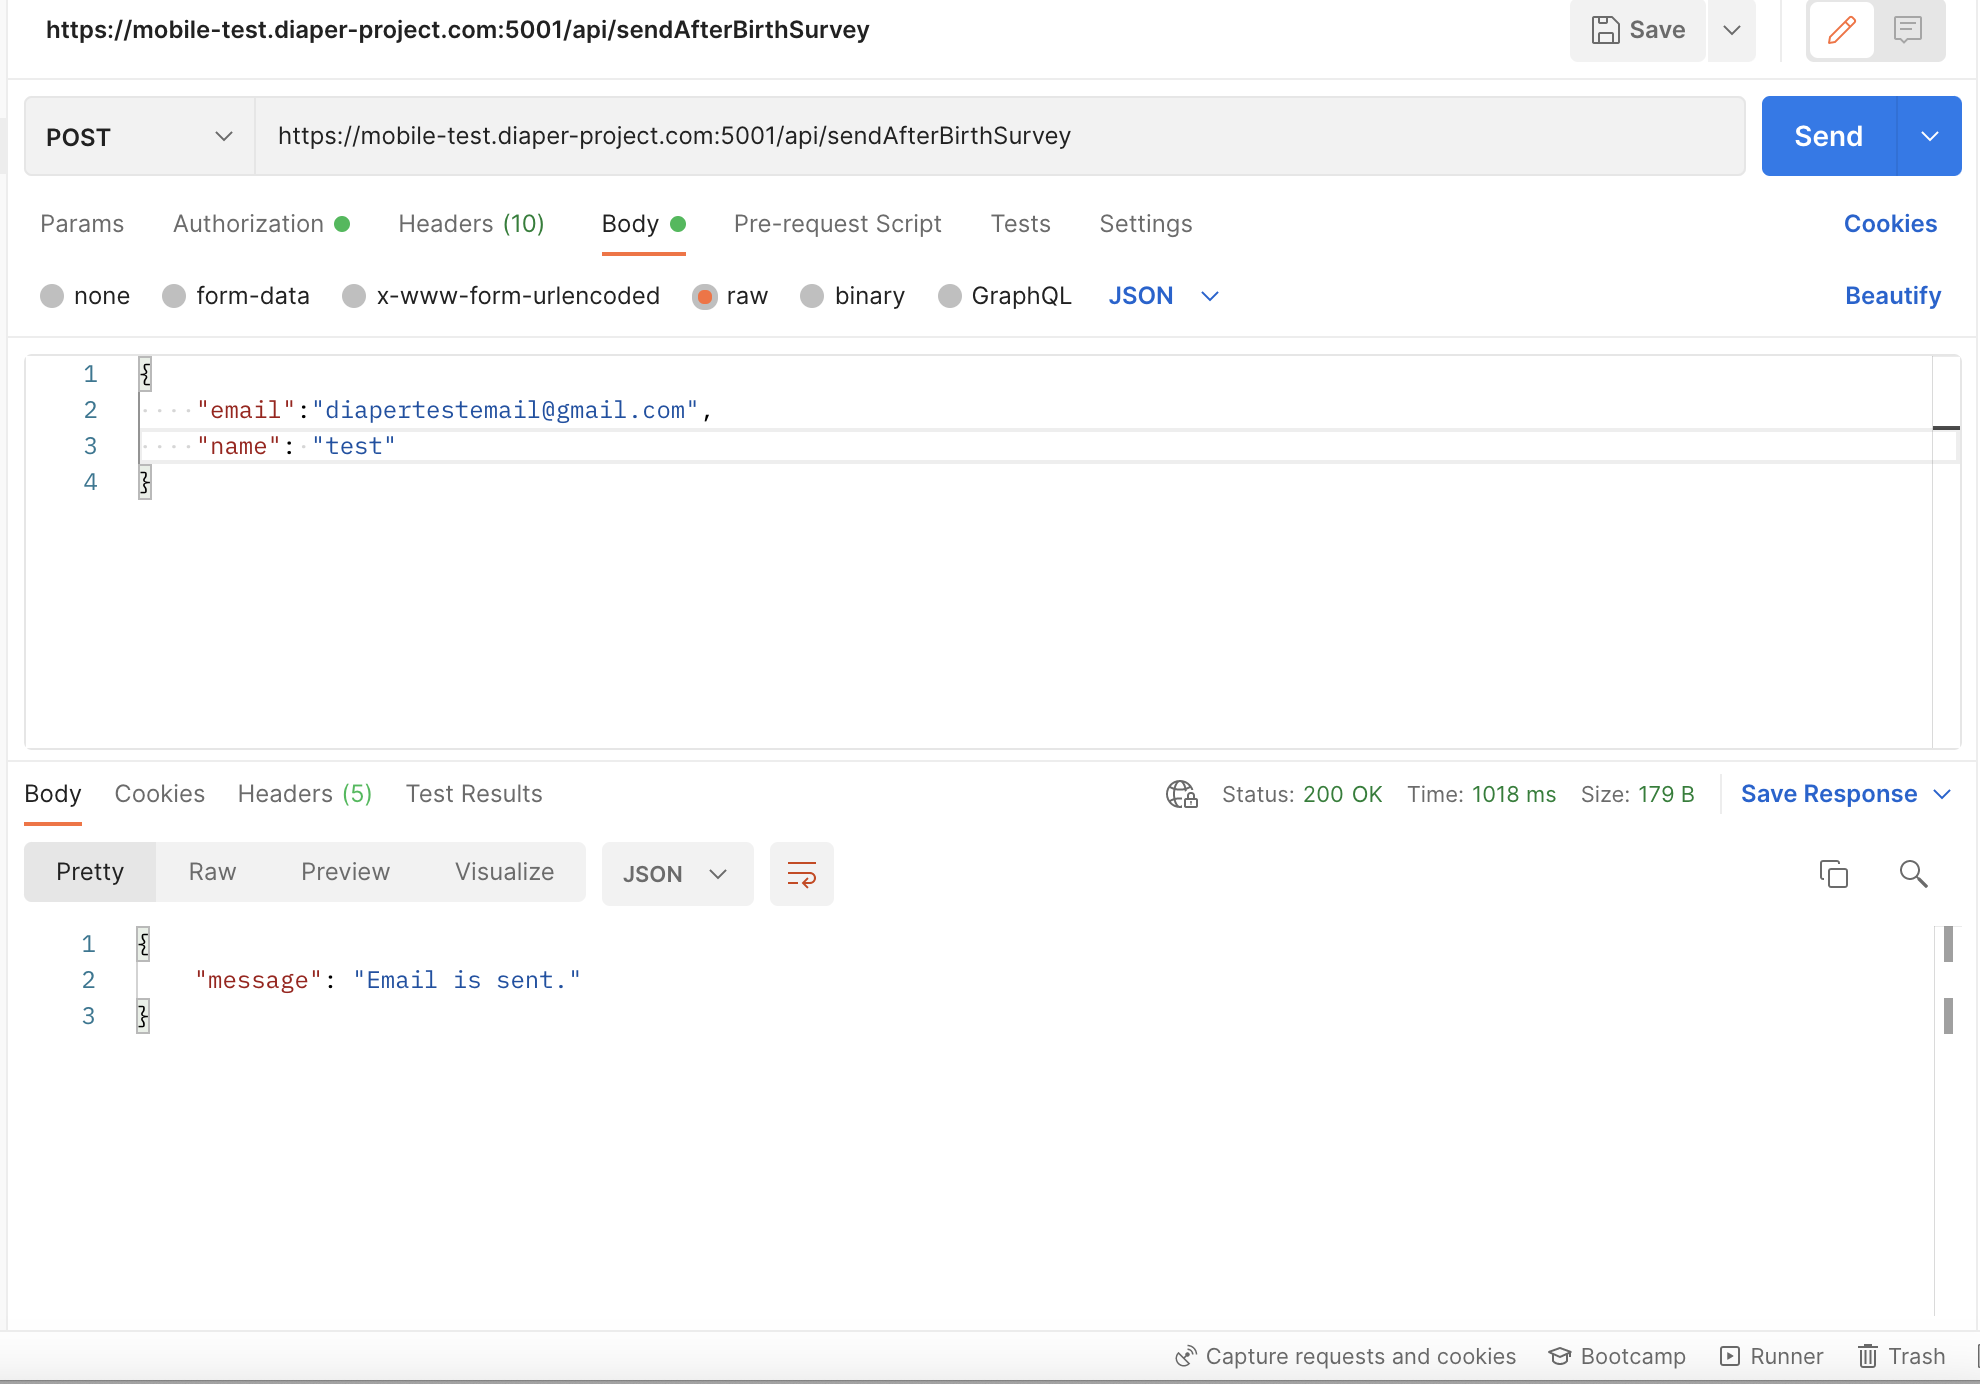Image resolution: width=1980 pixels, height=1384 pixels.
Task: Open the Trash in the status bar
Action: tap(1902, 1356)
